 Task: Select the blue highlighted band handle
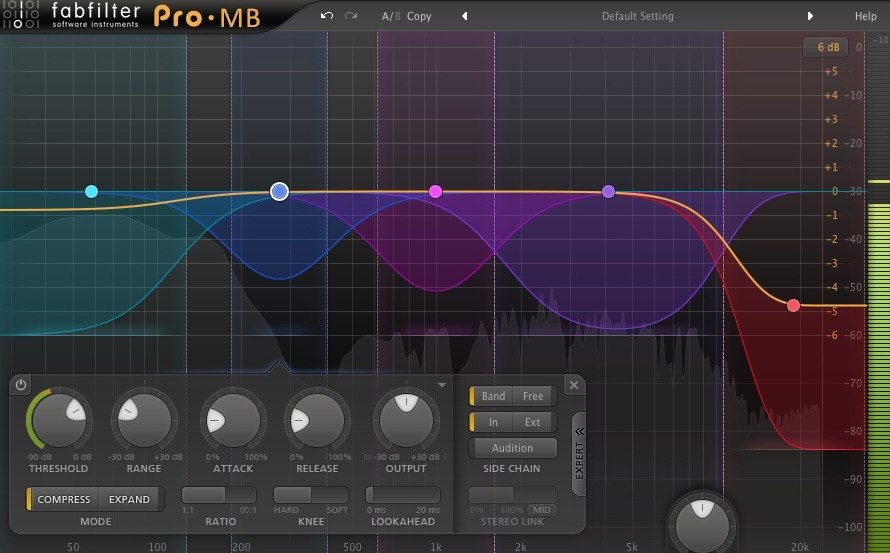(279, 191)
